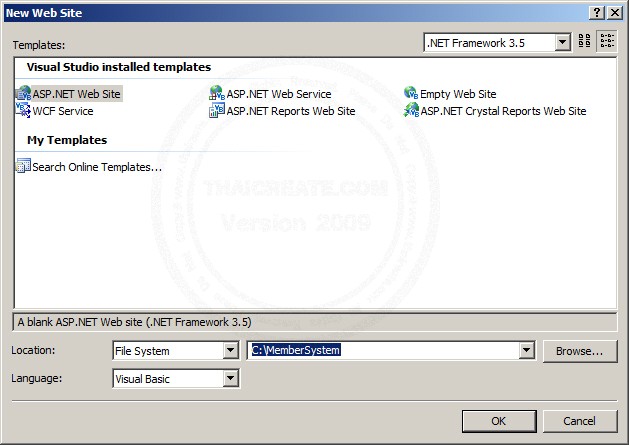Select the ASP.NET Web Site template icon

coord(23,93)
